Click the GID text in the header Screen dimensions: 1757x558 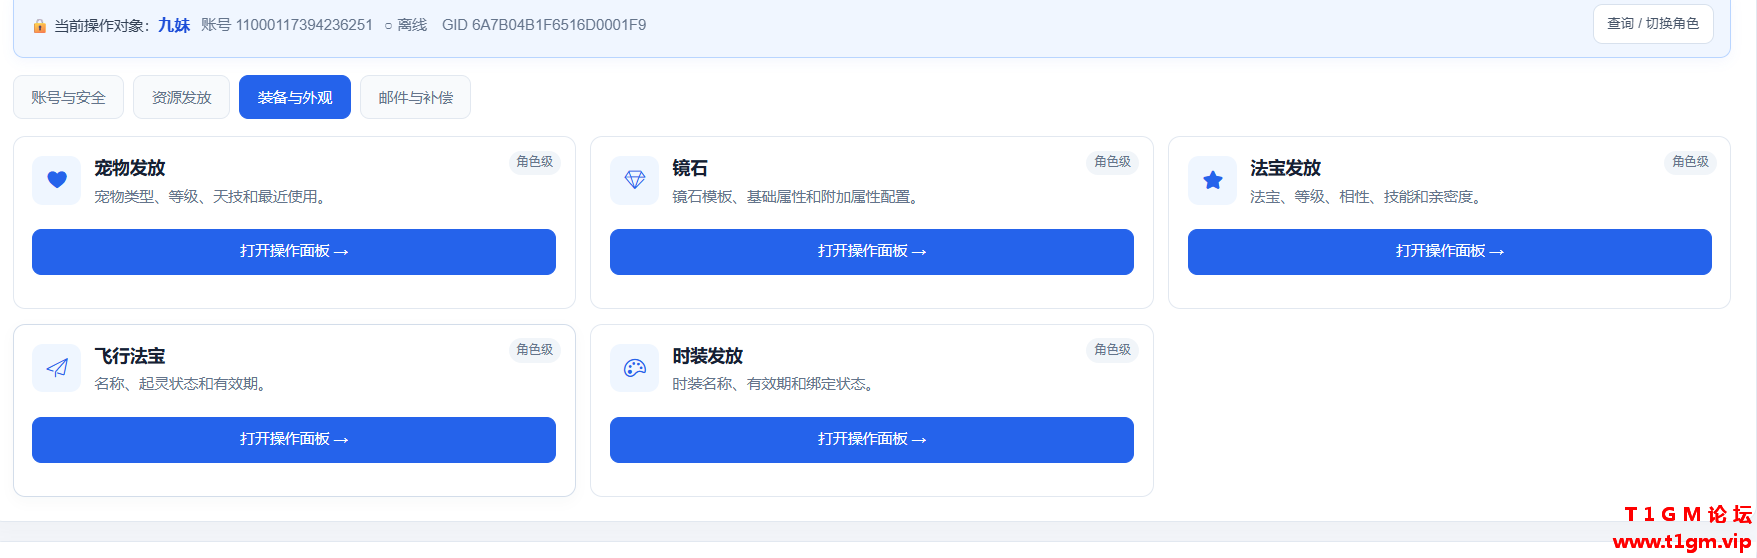coord(544,25)
